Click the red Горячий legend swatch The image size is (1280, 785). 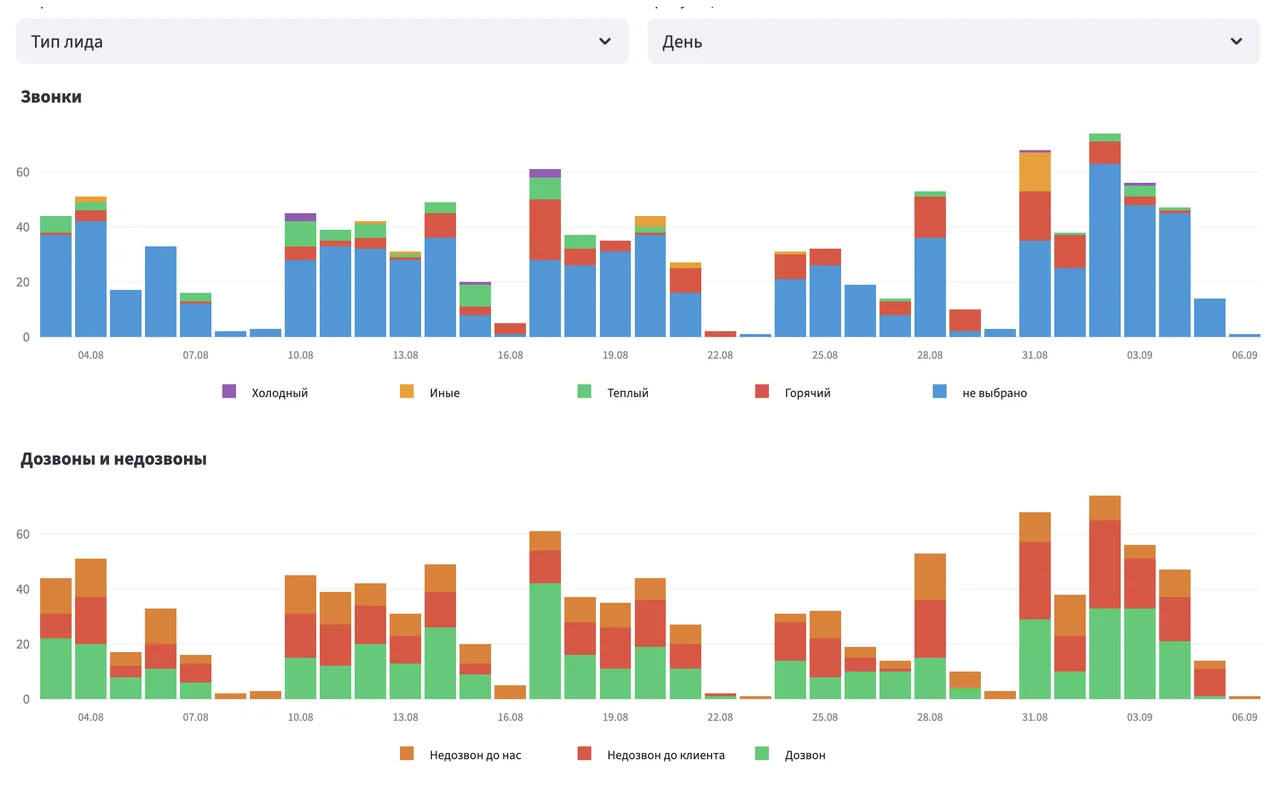763,392
